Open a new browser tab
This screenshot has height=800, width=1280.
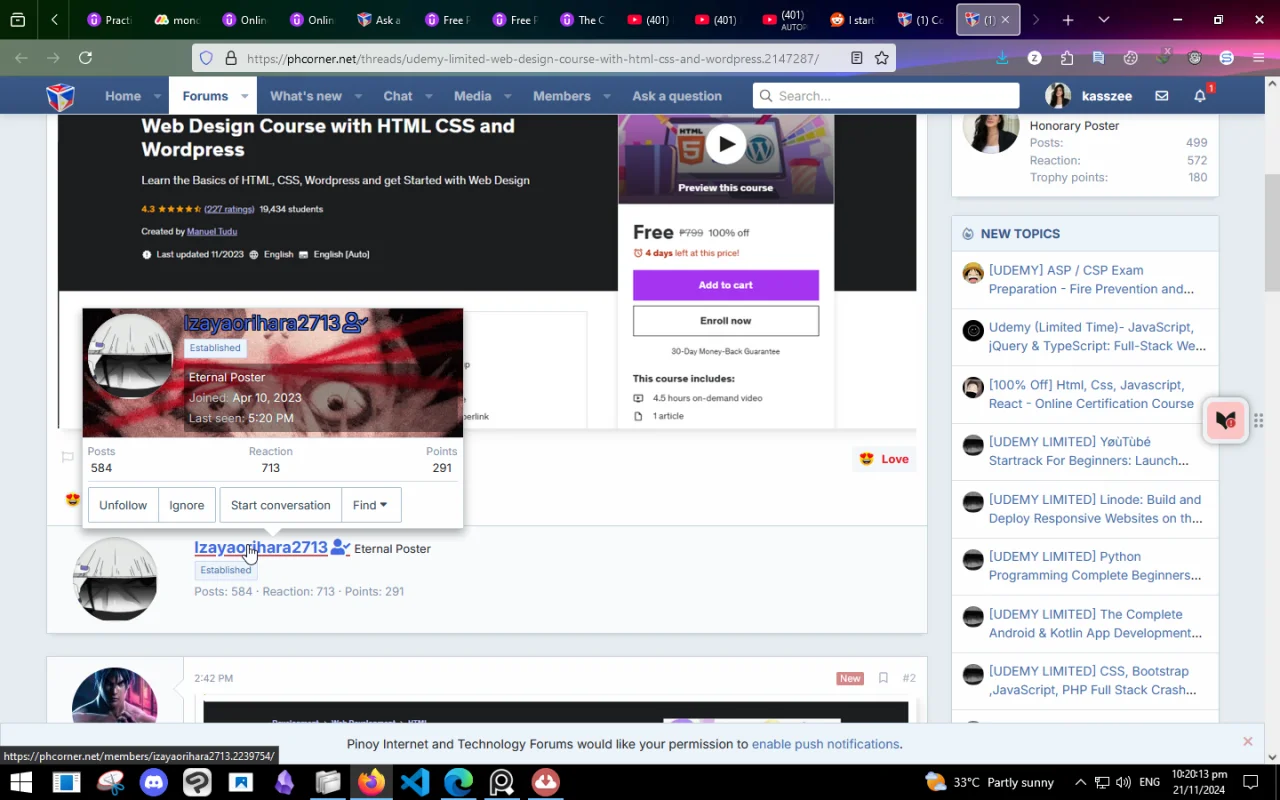[1068, 20]
